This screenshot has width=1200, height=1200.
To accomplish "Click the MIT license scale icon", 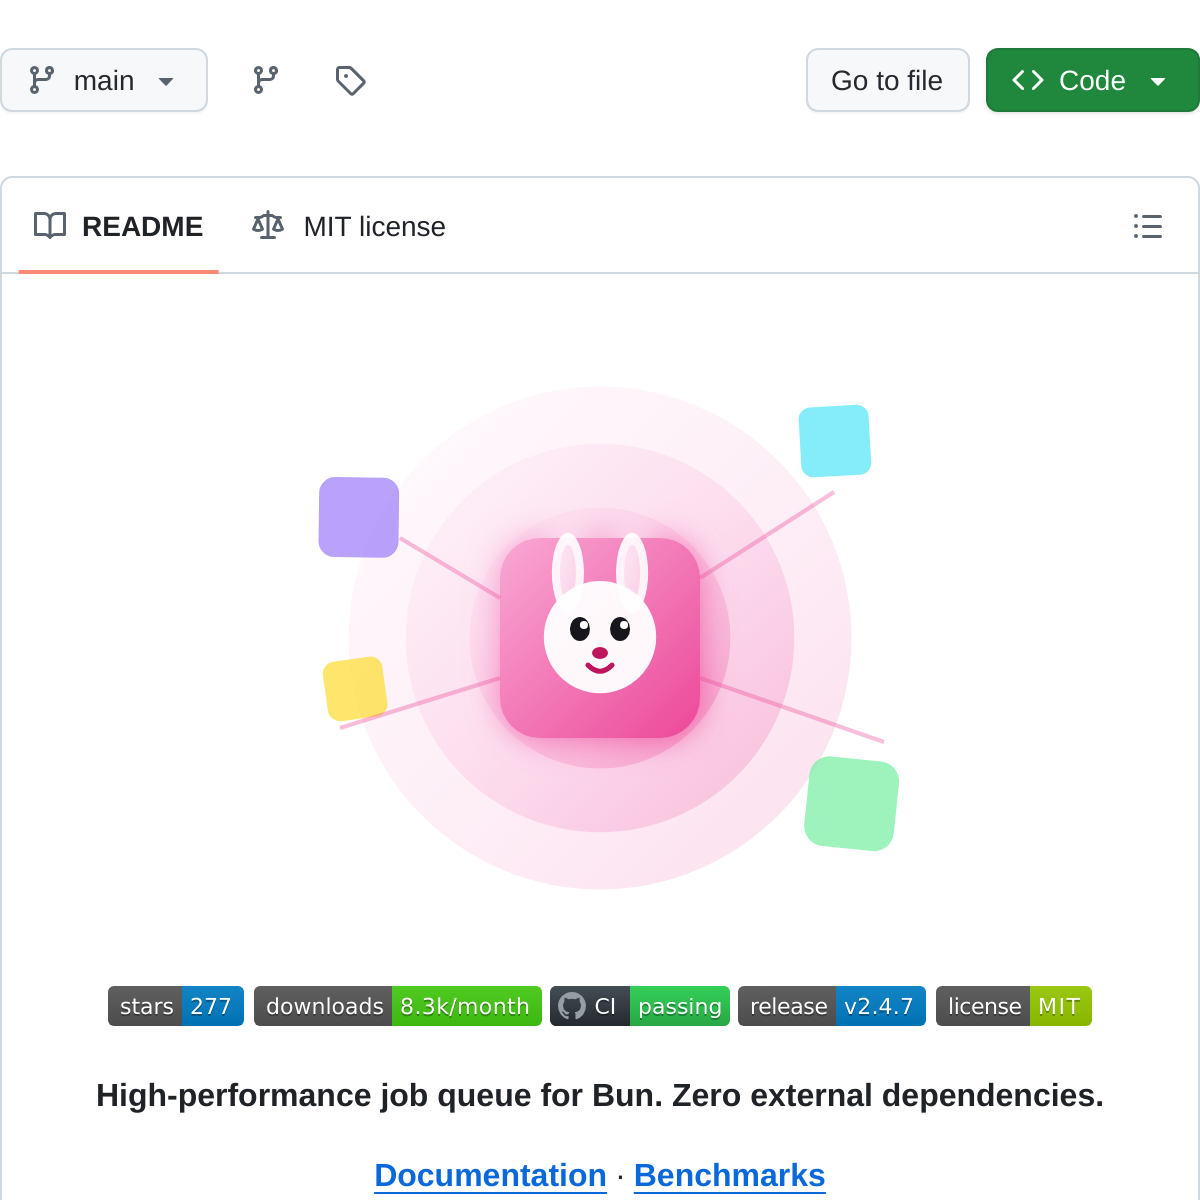I will [x=268, y=226].
